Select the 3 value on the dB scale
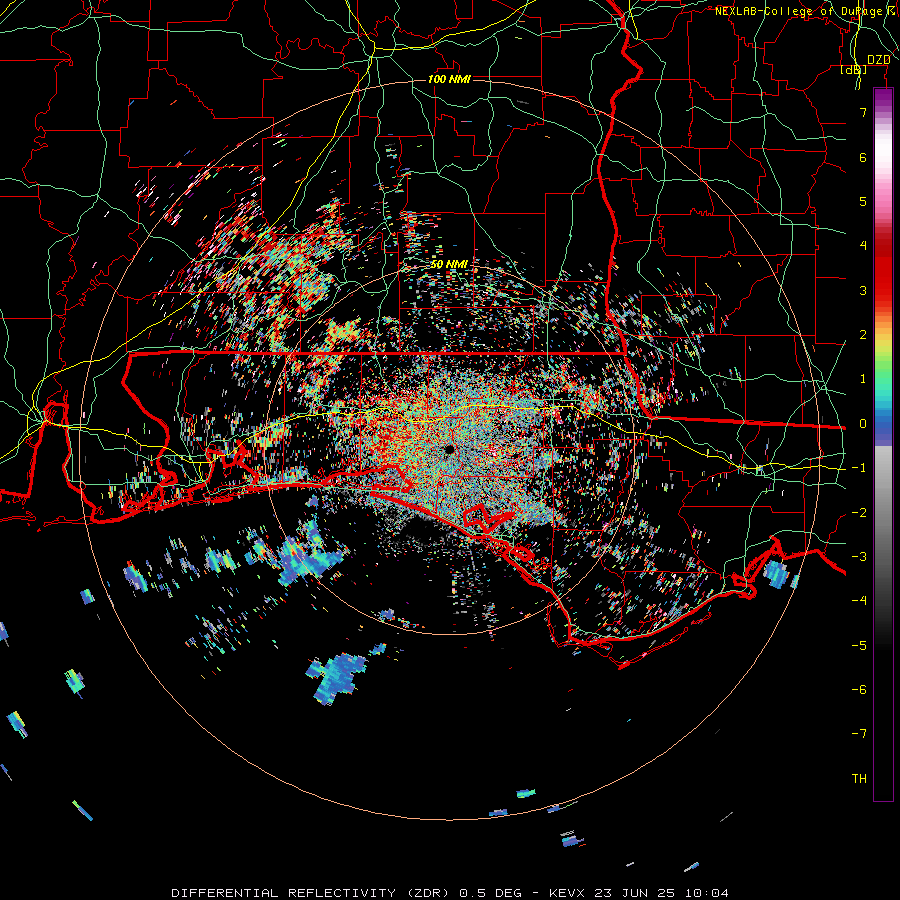 [863, 290]
